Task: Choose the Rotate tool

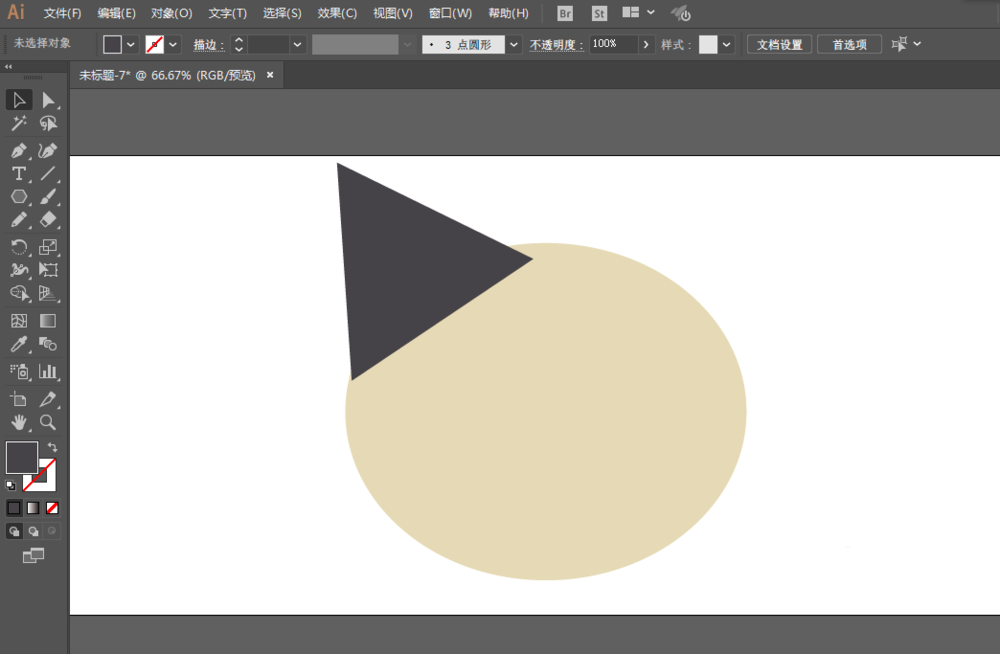Action: click(x=18, y=246)
